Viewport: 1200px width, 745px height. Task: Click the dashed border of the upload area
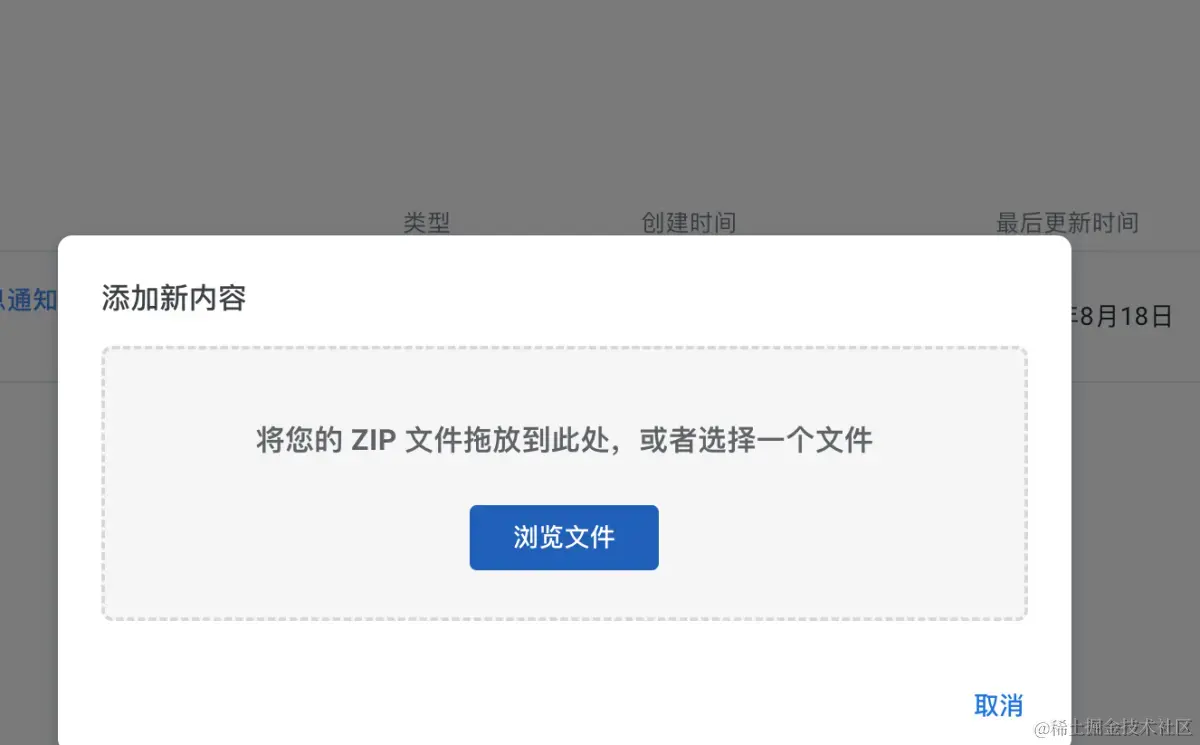564,348
